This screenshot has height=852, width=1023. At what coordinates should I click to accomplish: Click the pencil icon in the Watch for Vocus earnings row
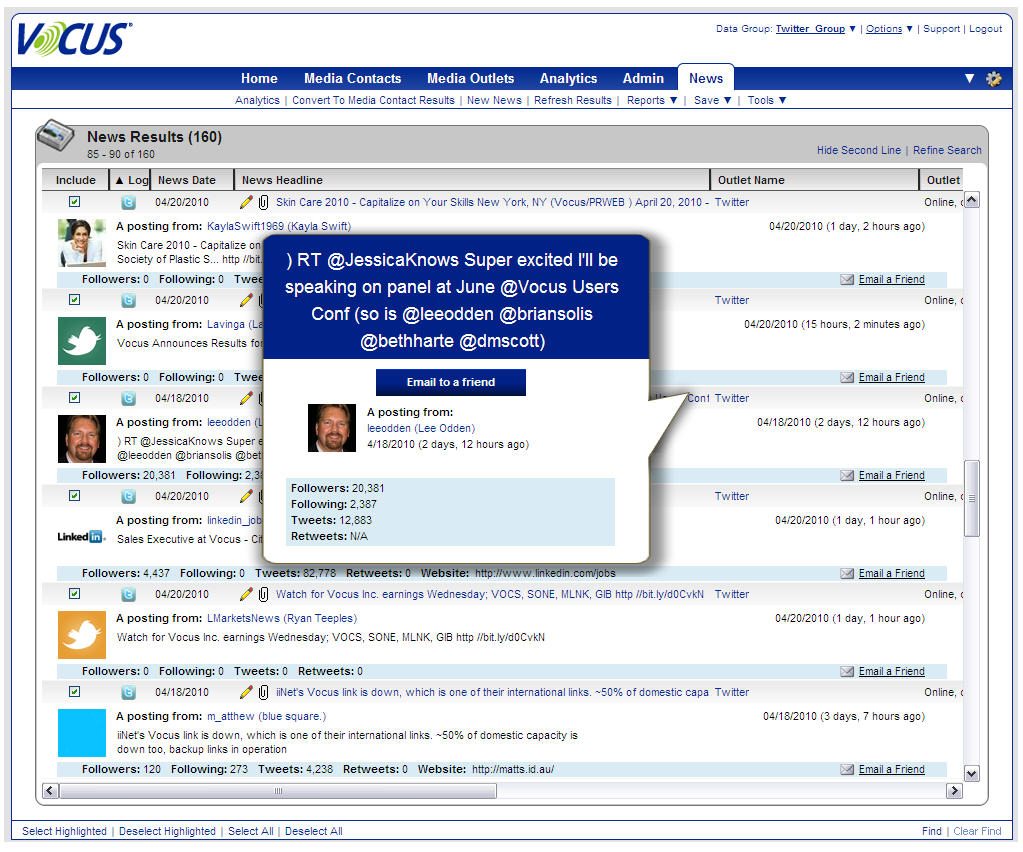pos(246,594)
